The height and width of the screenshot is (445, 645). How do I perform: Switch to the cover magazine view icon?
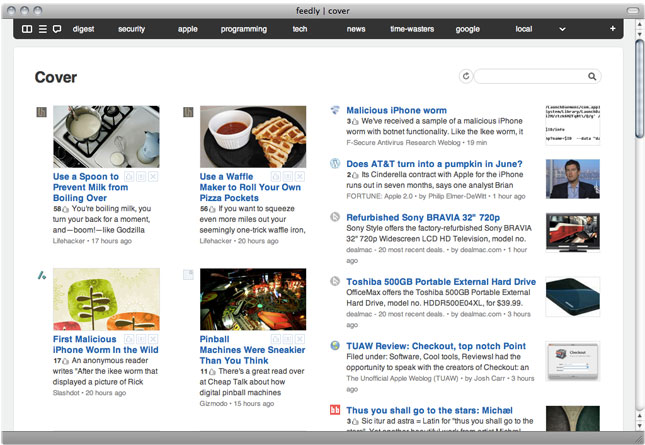coord(27,29)
